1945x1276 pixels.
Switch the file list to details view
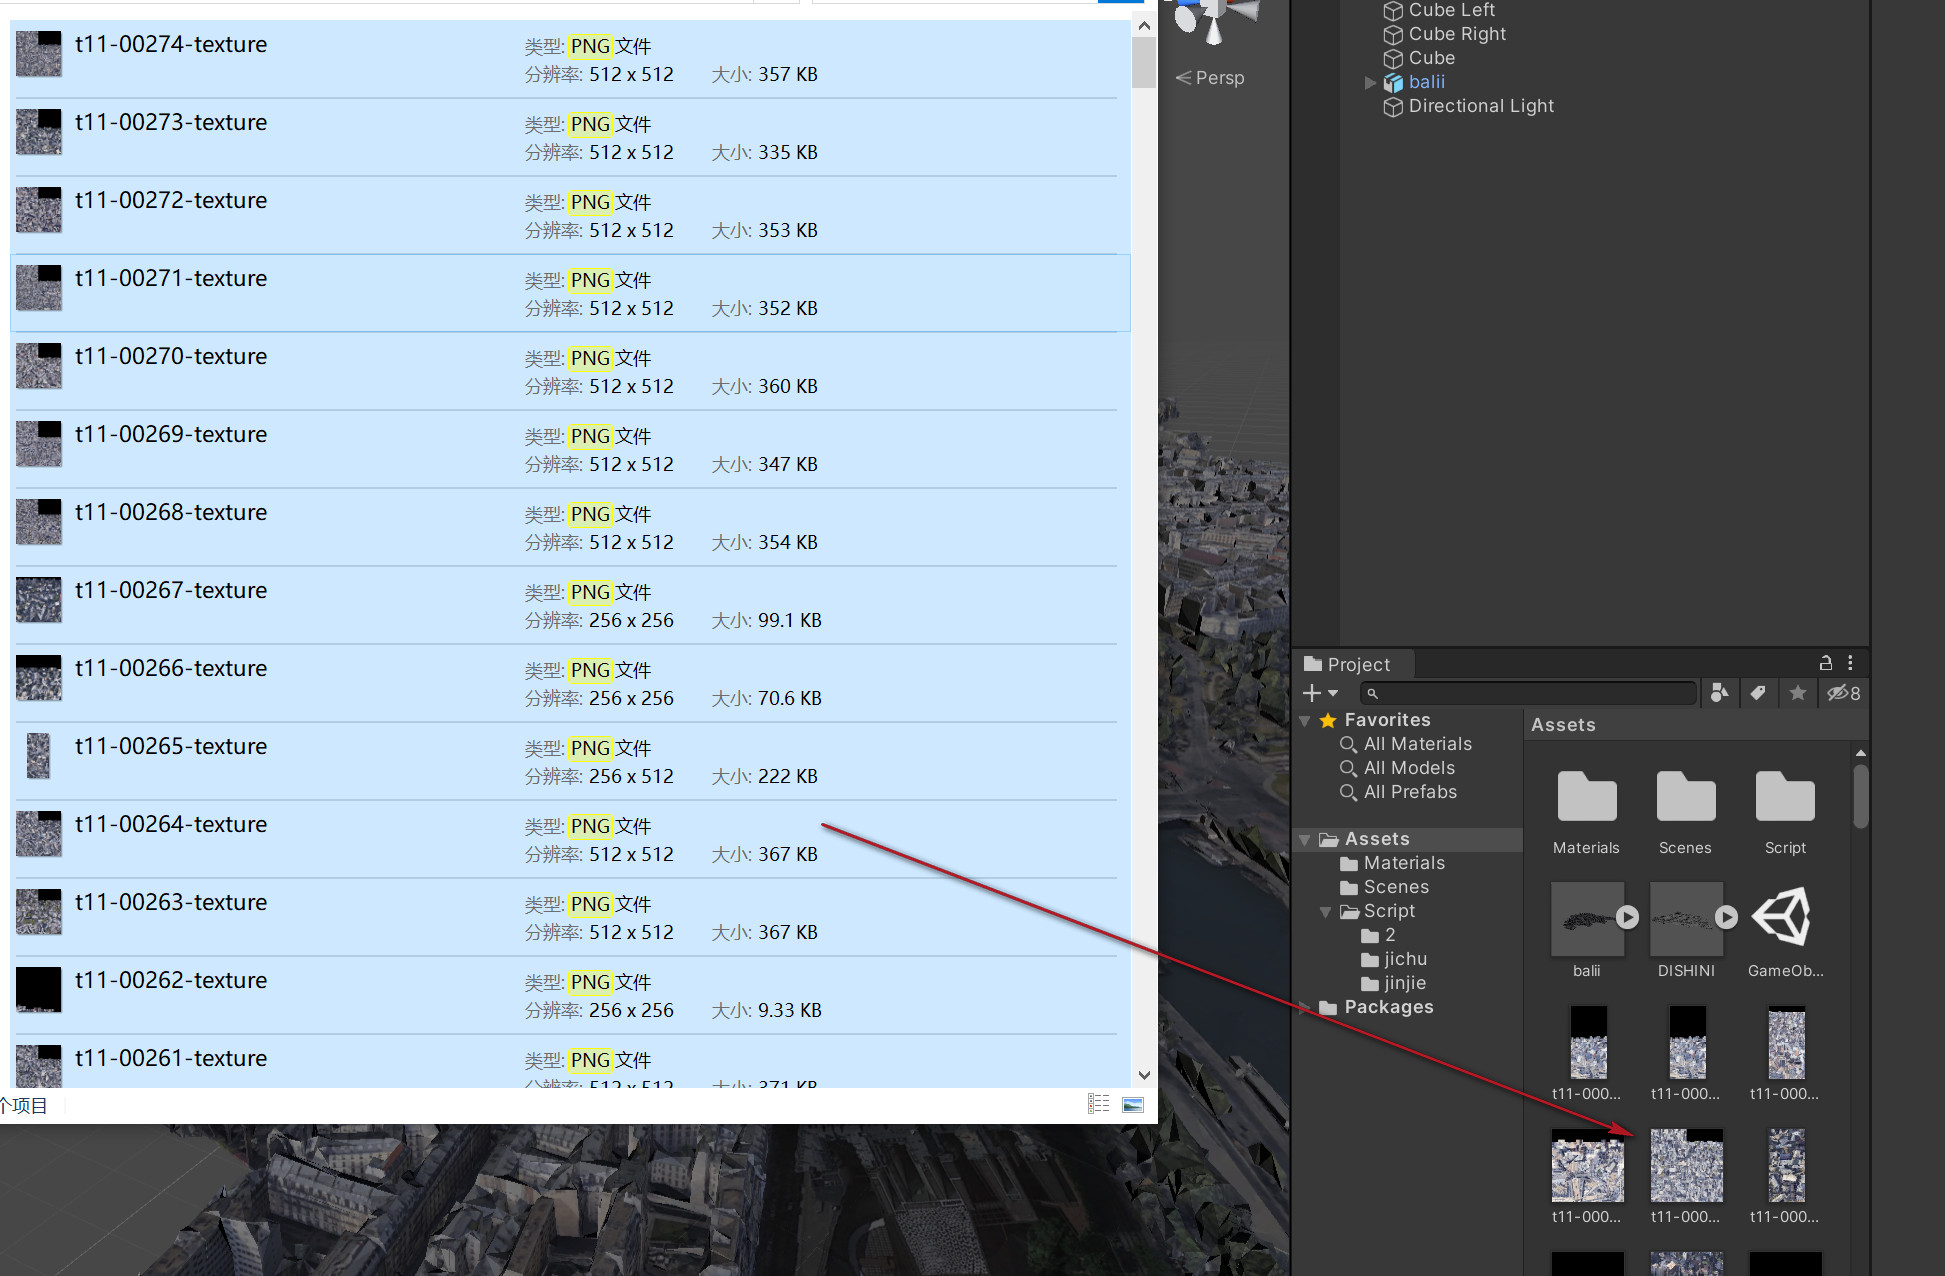pos(1098,1103)
